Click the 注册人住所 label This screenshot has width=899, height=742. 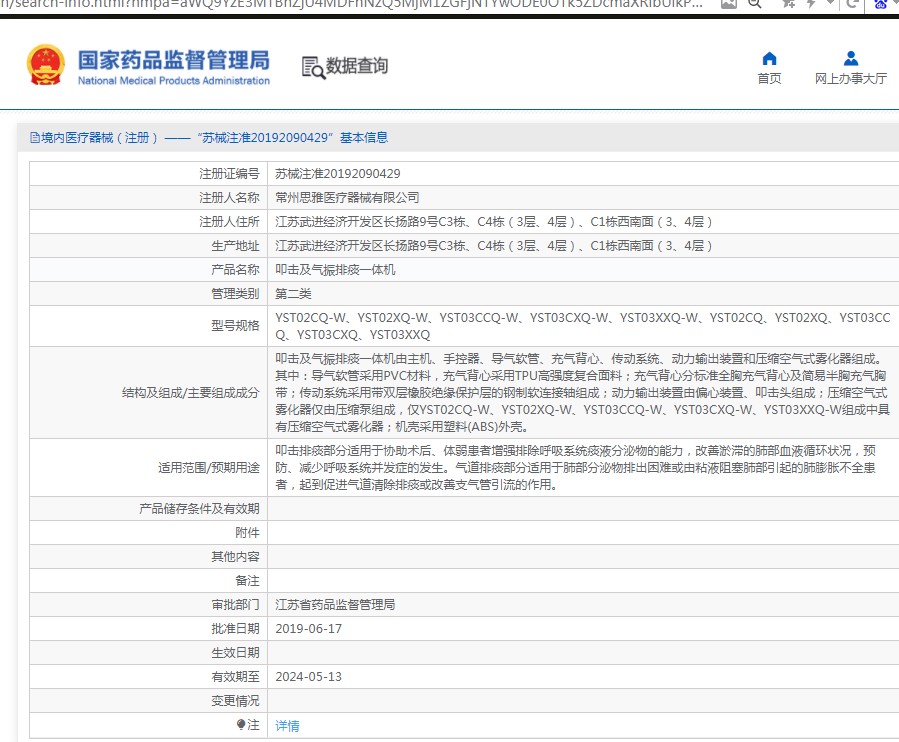[229, 222]
